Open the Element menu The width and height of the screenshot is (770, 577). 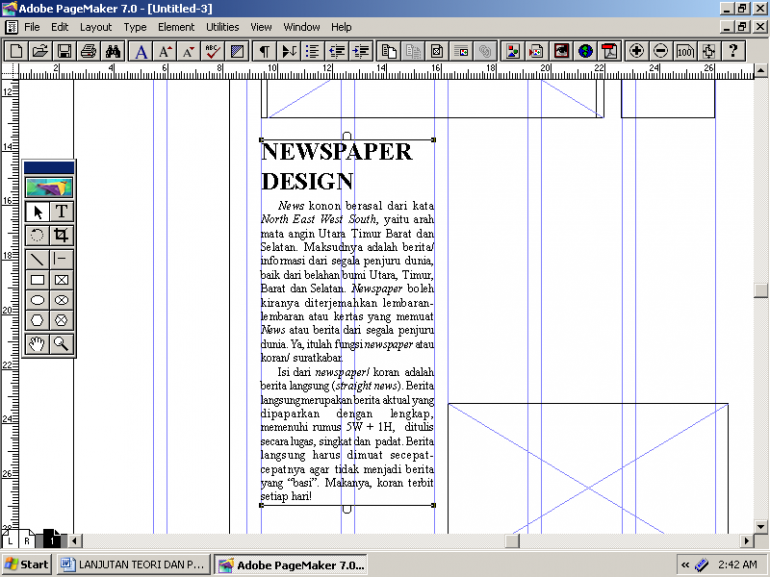pos(176,27)
